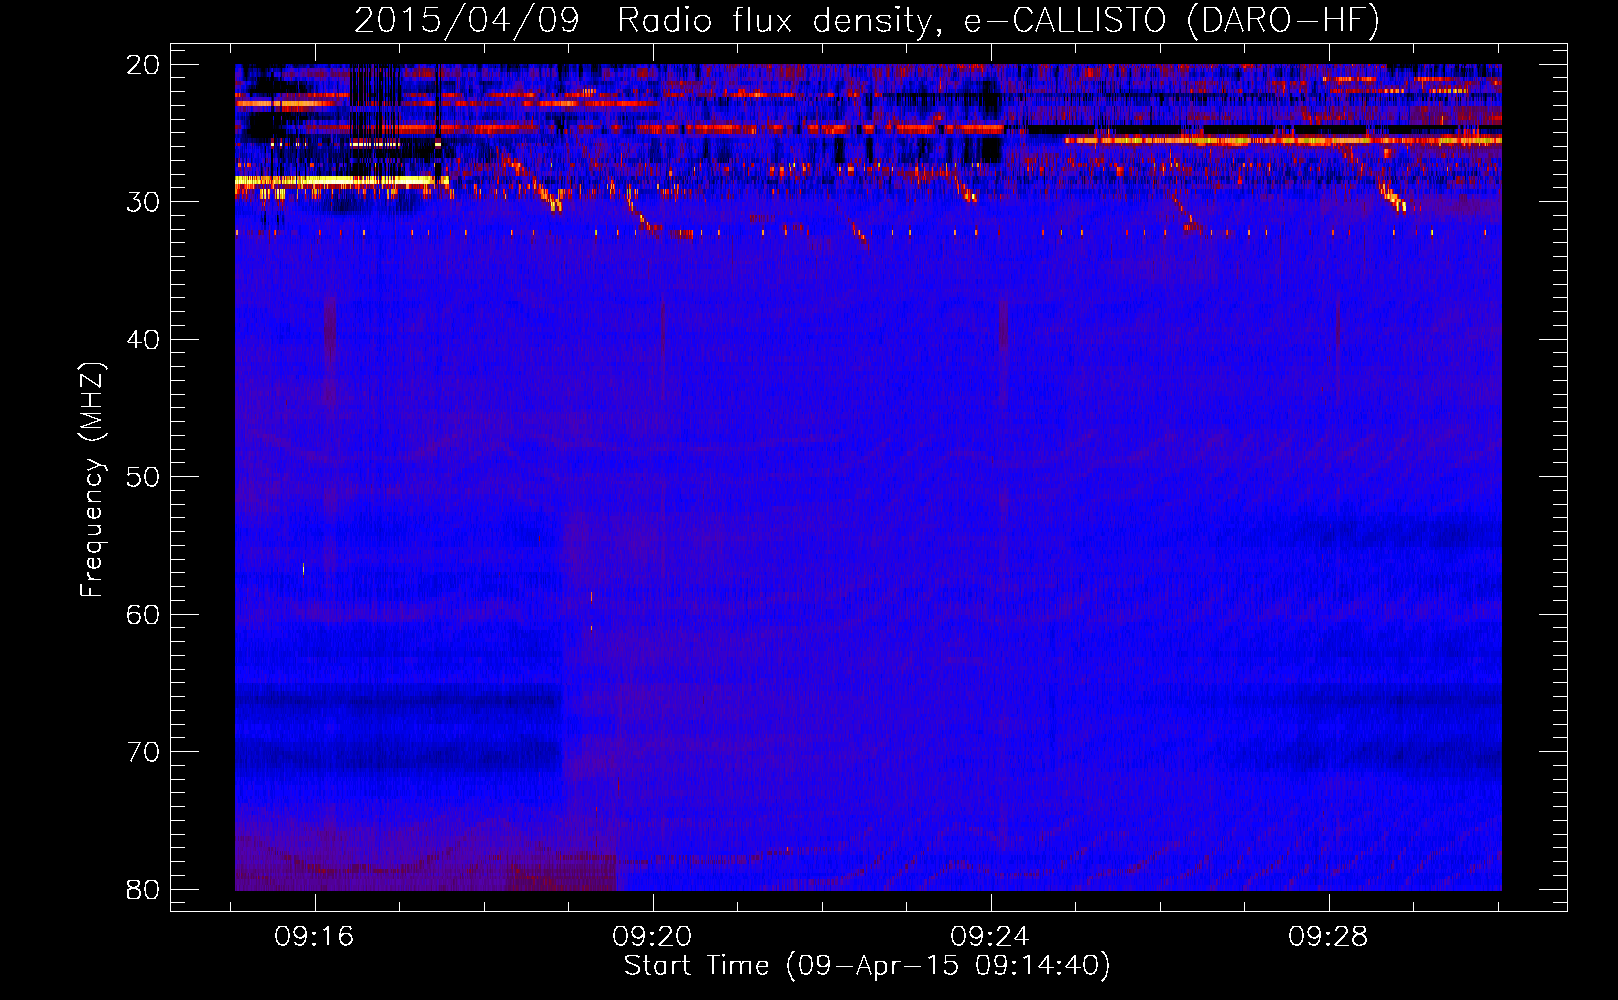The height and width of the screenshot is (1000, 1618).
Task: Click the 09:16 time tick label
Action: [315, 937]
